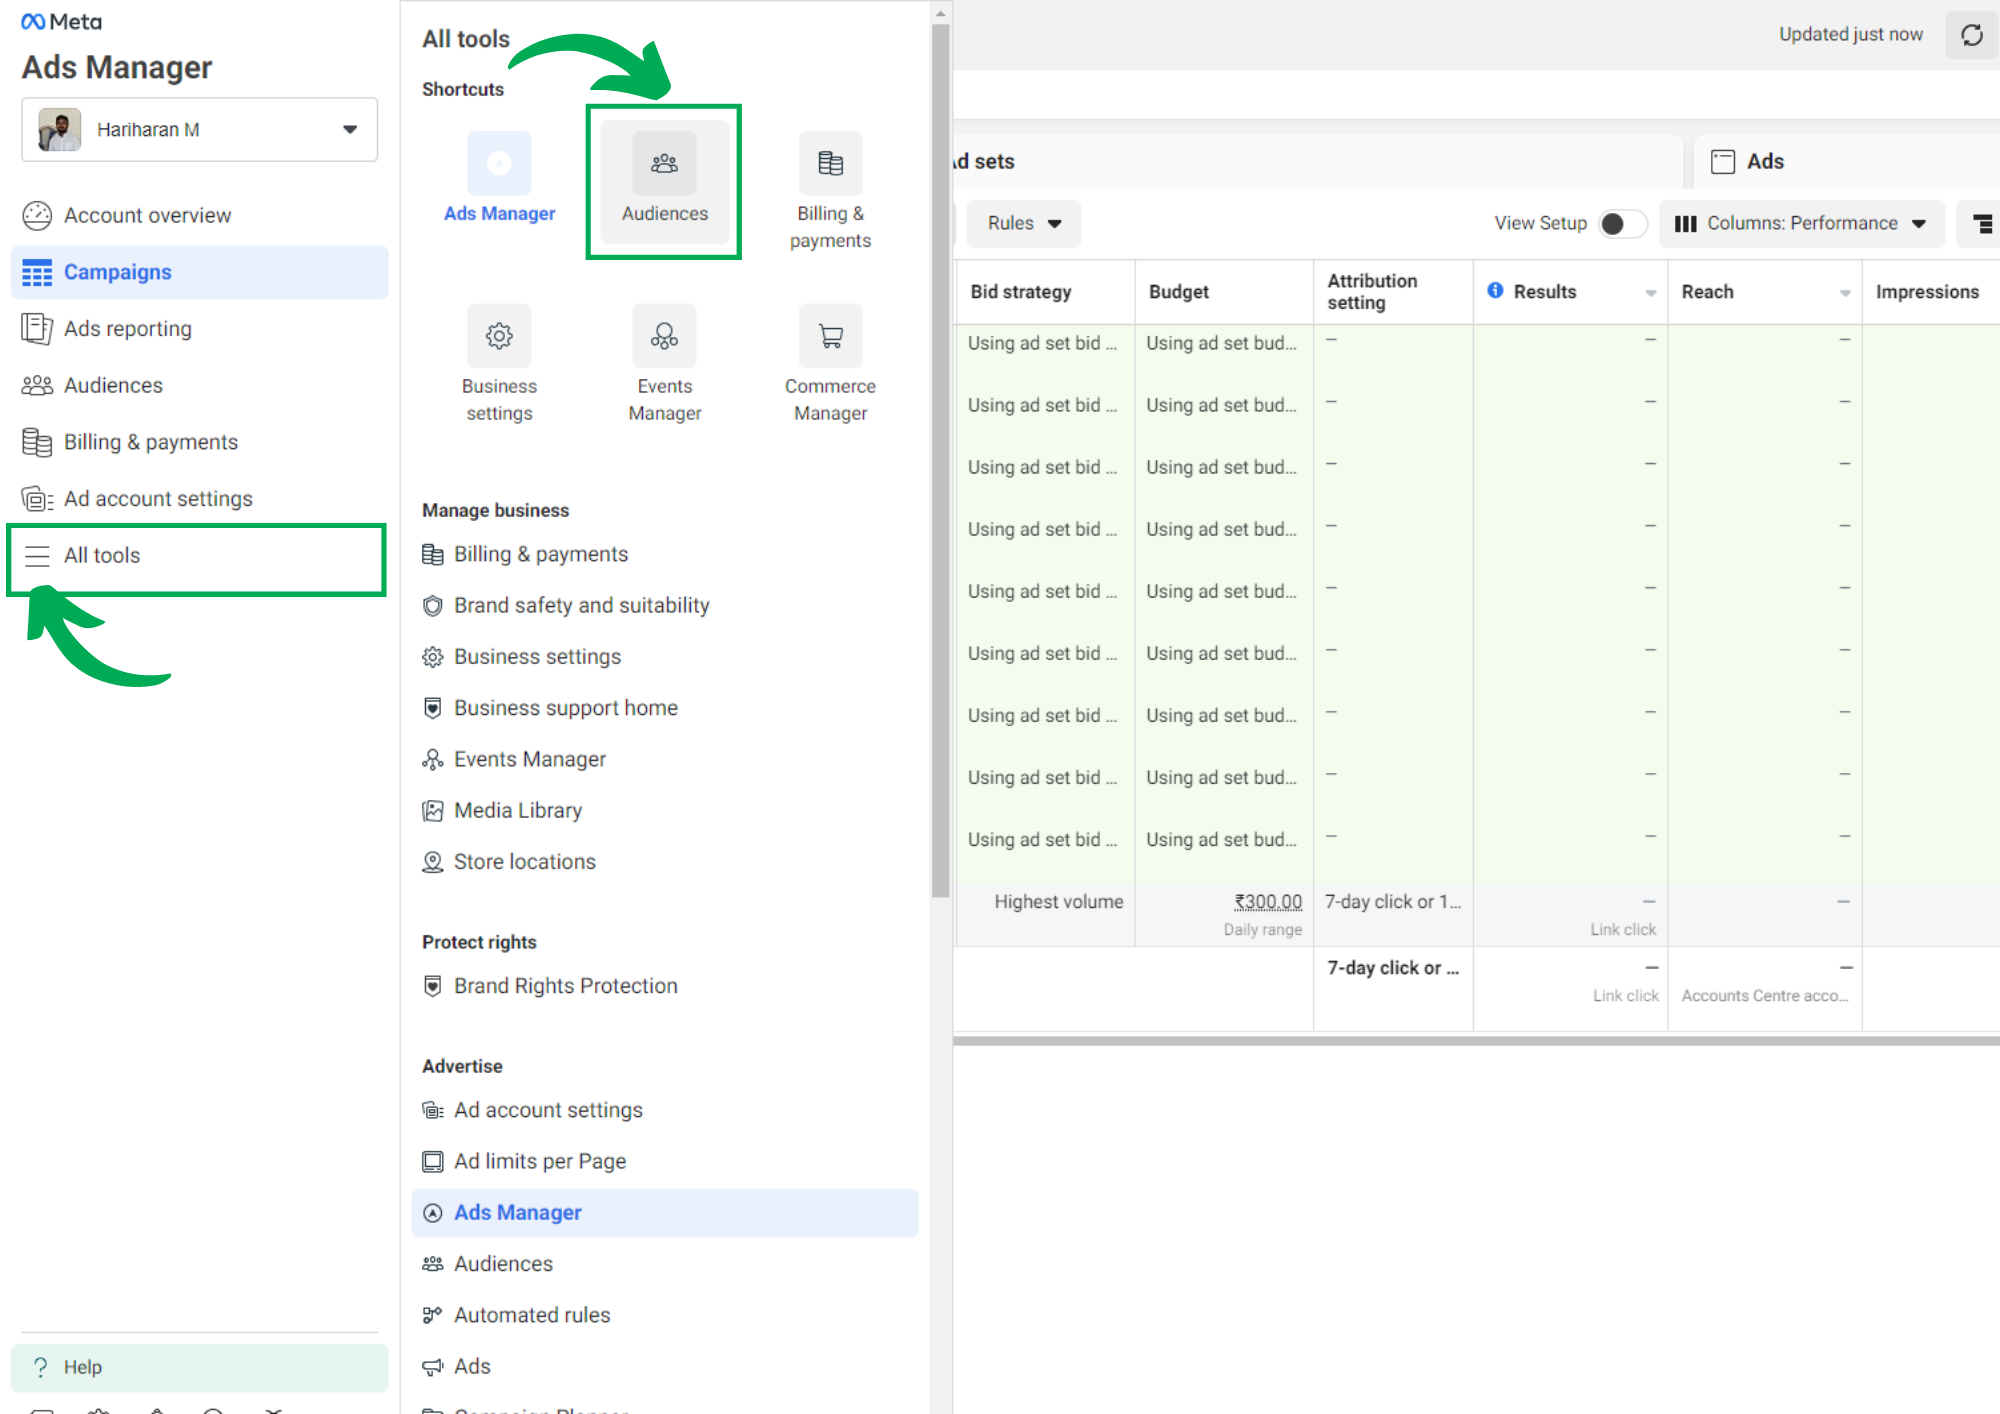Open Billing & payments shortcut tile
Viewport: 2000px width, 1414px height.
click(x=830, y=191)
